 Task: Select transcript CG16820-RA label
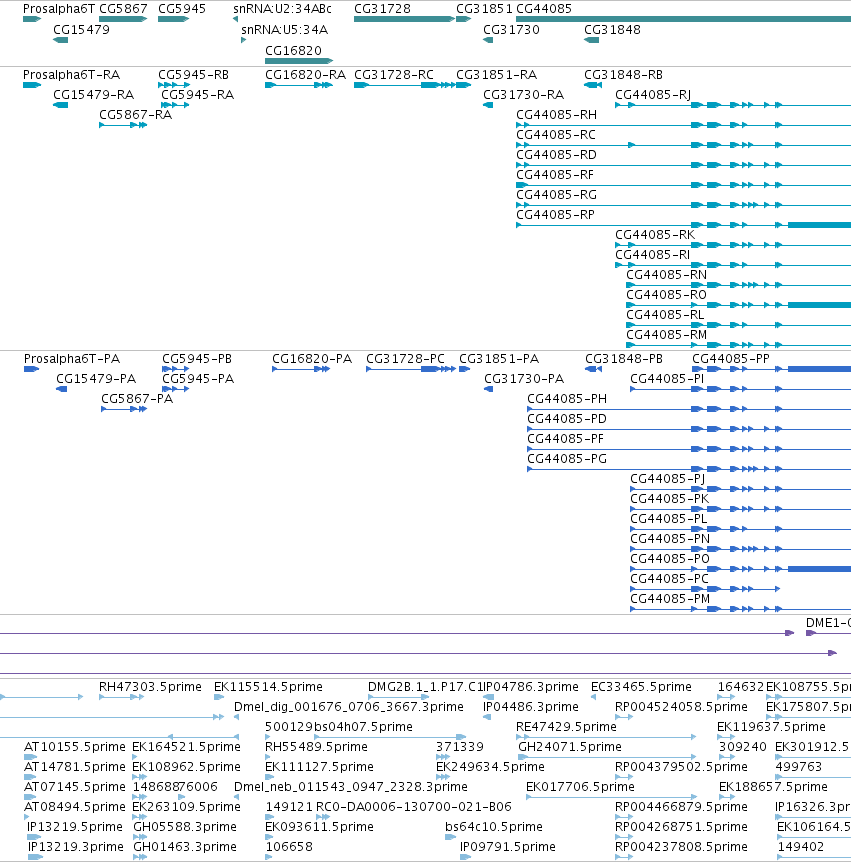pyautogui.click(x=306, y=75)
